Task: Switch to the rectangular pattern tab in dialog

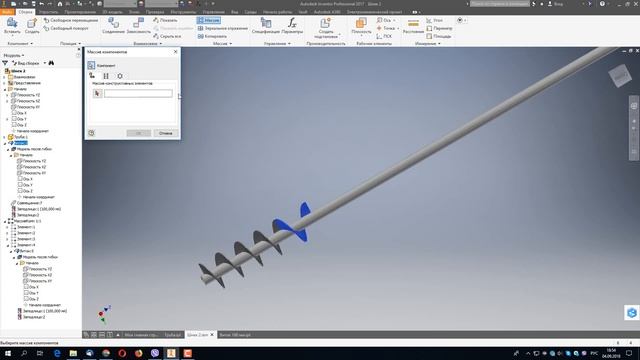Action: (x=106, y=76)
